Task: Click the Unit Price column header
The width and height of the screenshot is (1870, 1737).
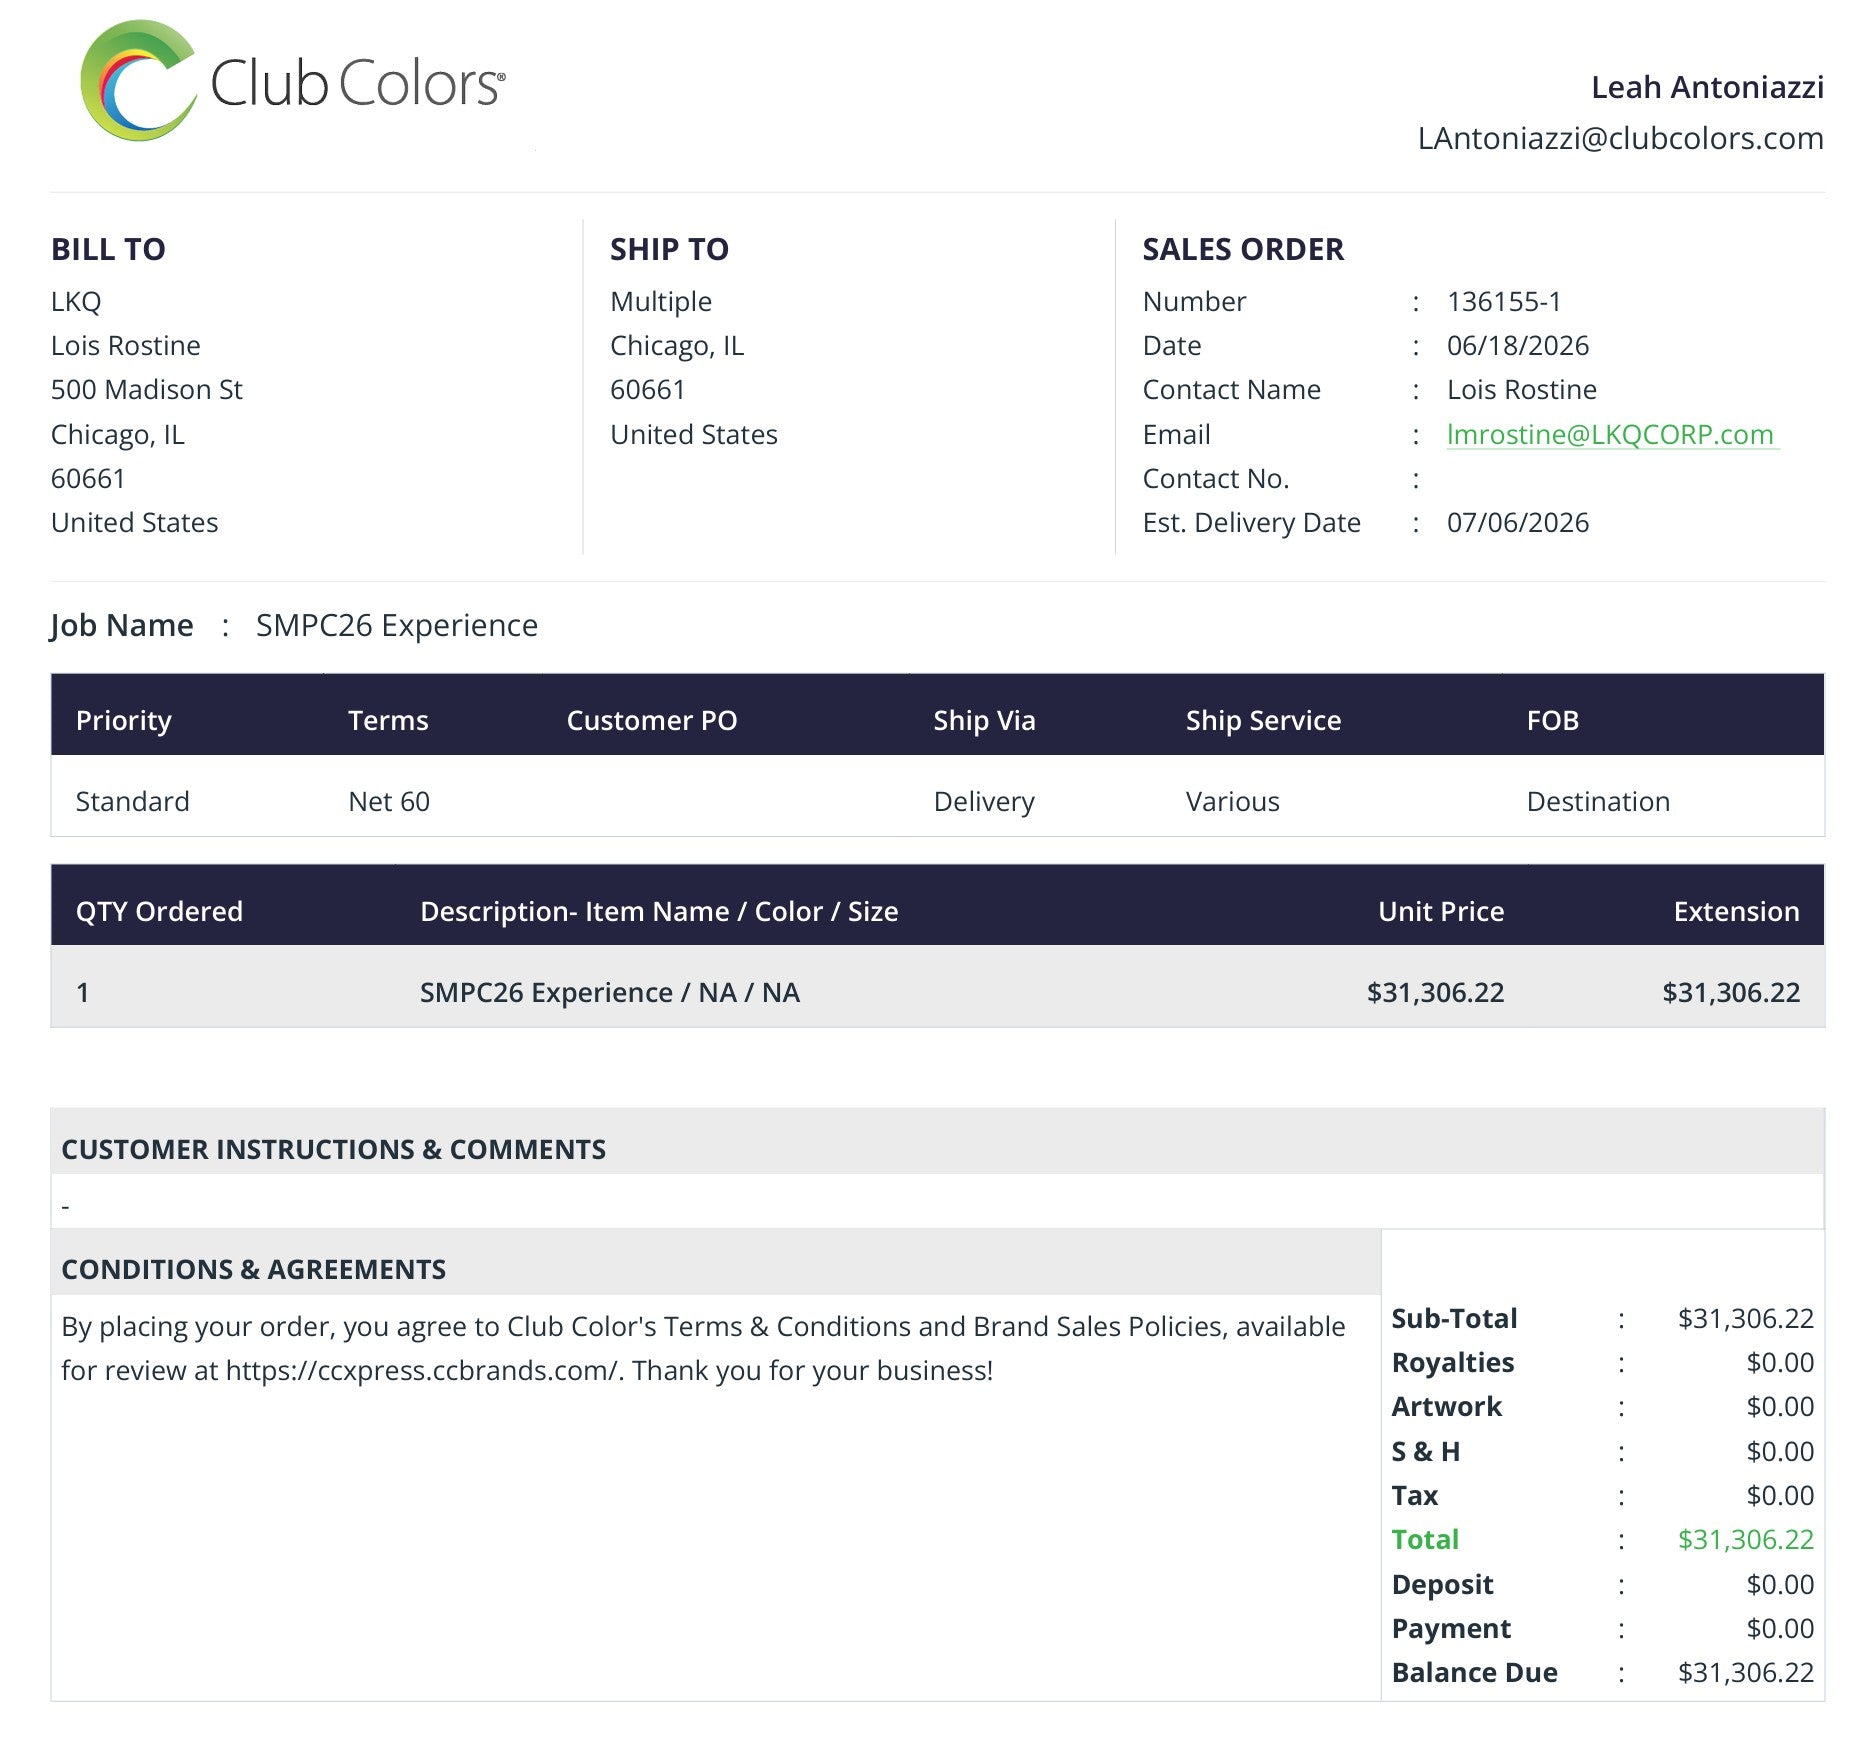Action: 1440,911
